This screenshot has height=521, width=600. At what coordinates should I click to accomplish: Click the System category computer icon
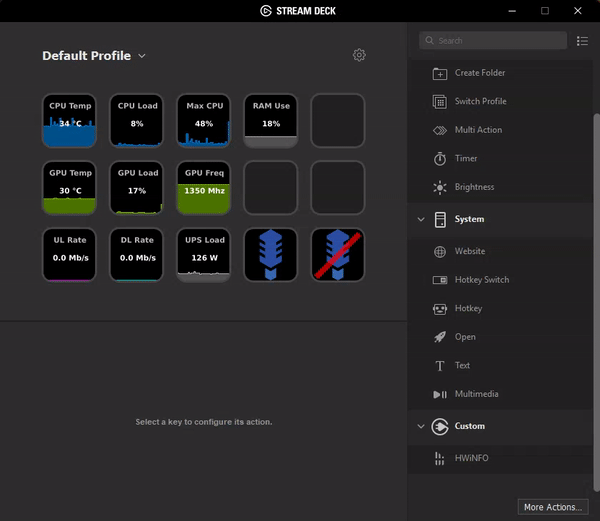pyautogui.click(x=440, y=220)
